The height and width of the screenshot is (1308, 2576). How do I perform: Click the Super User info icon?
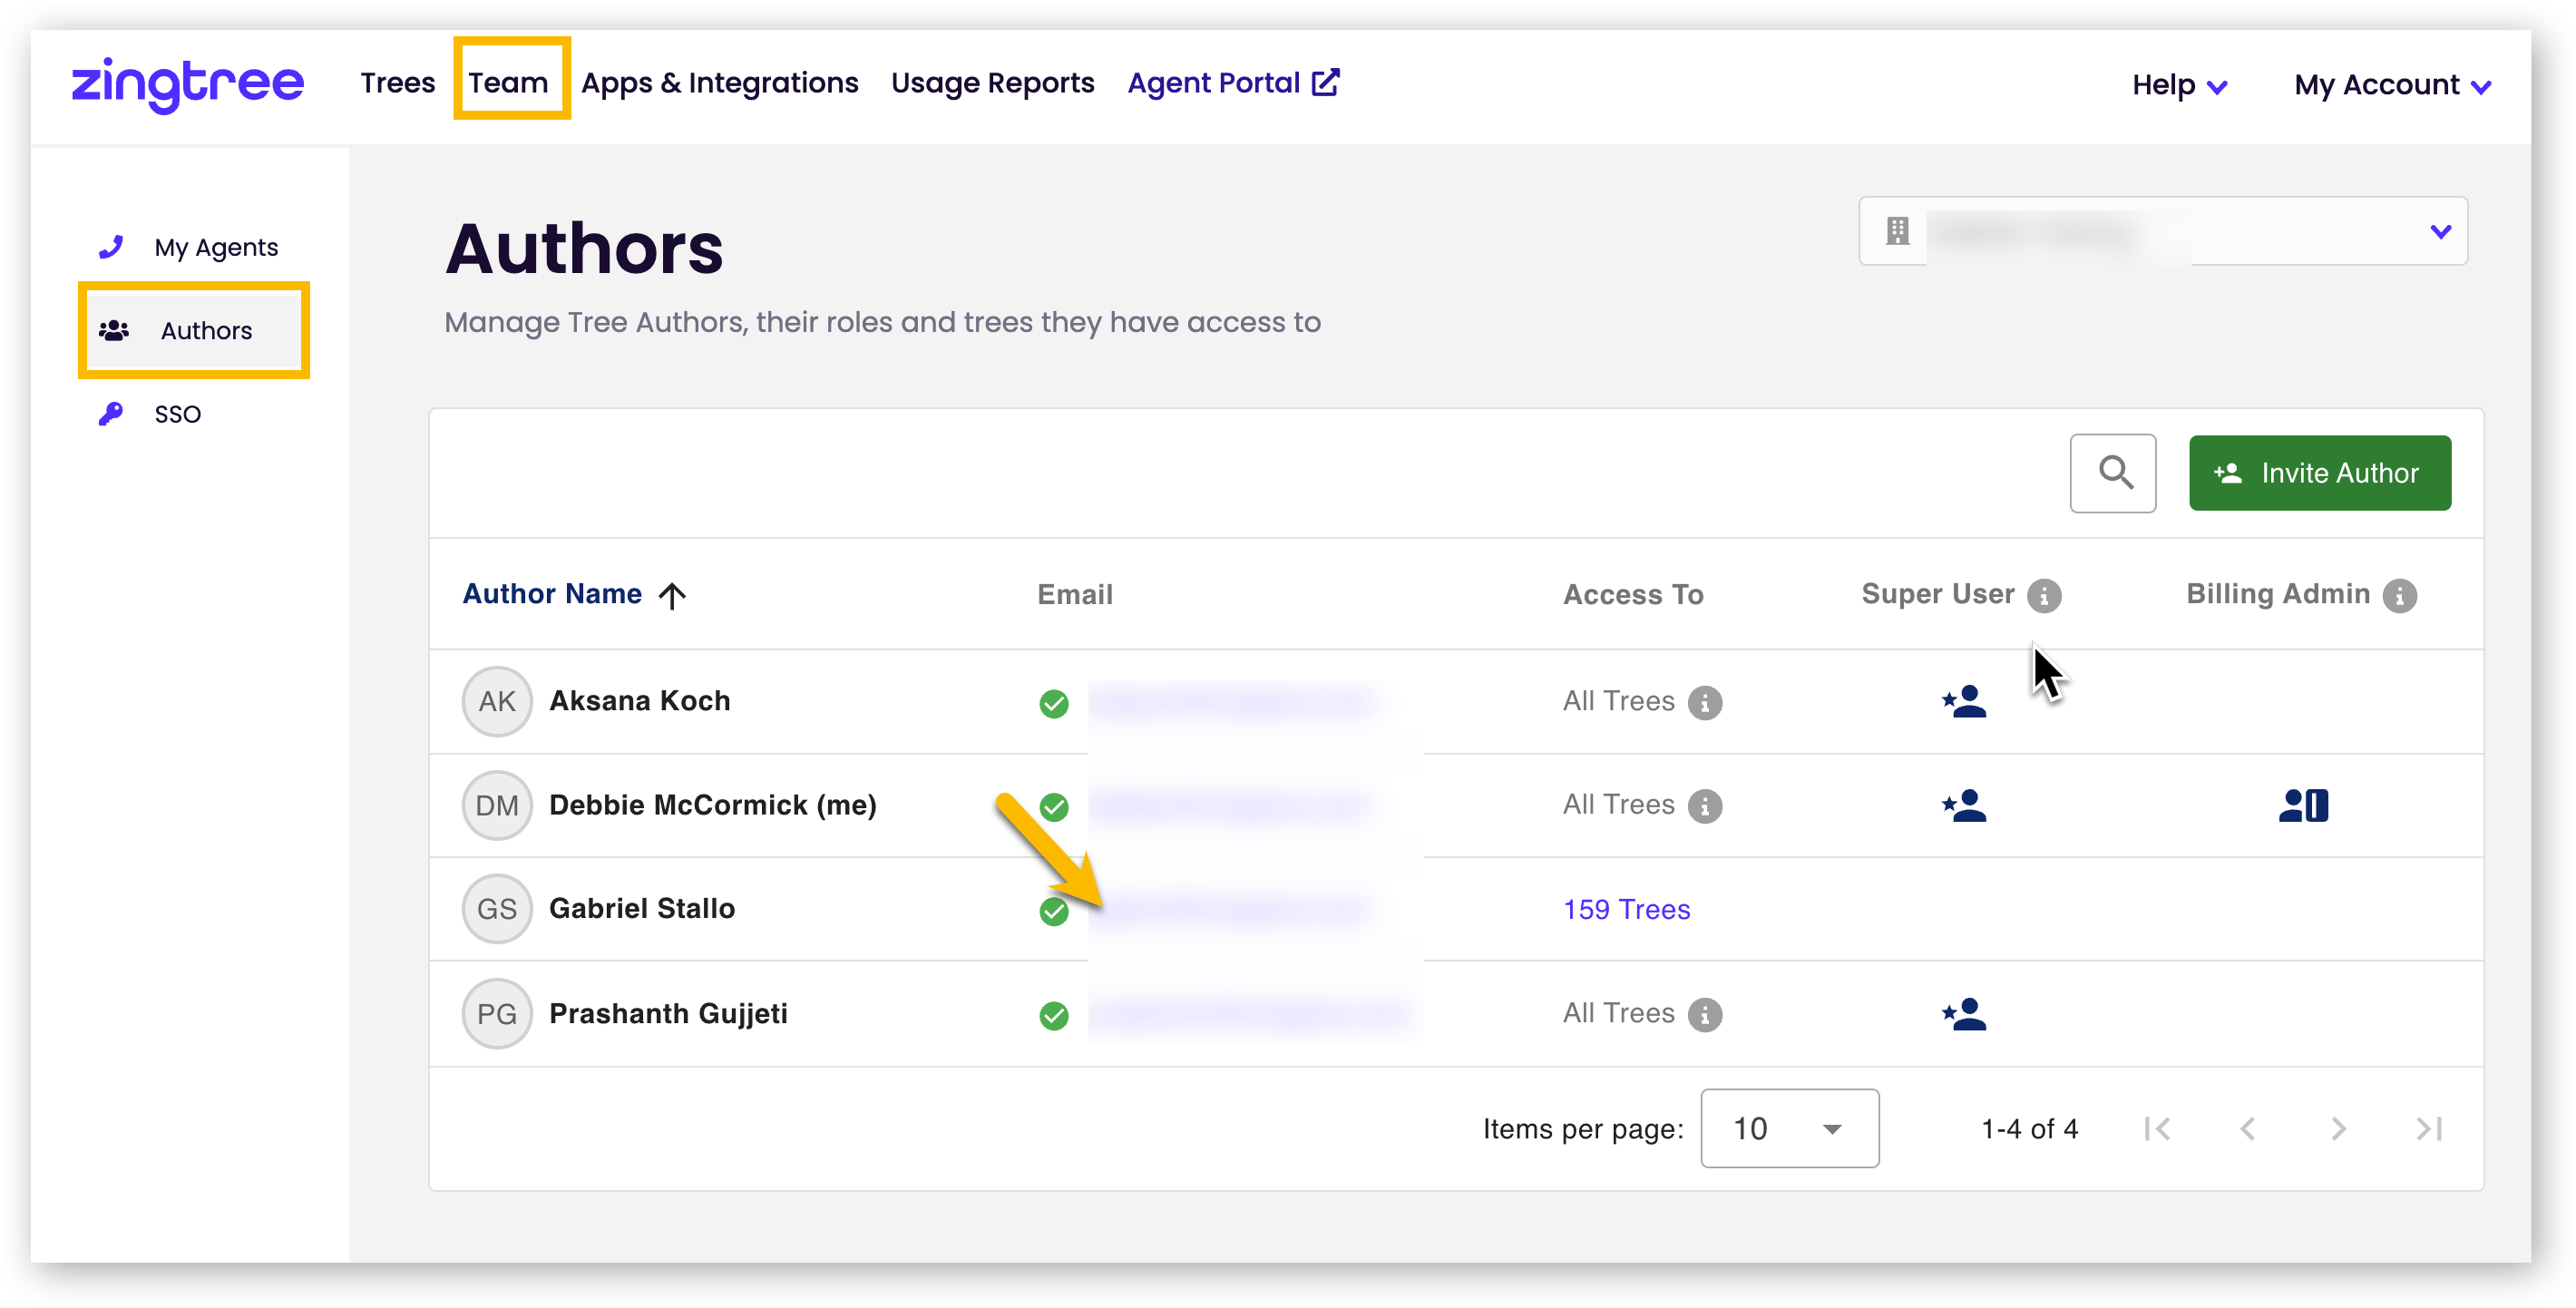pyautogui.click(x=2044, y=596)
